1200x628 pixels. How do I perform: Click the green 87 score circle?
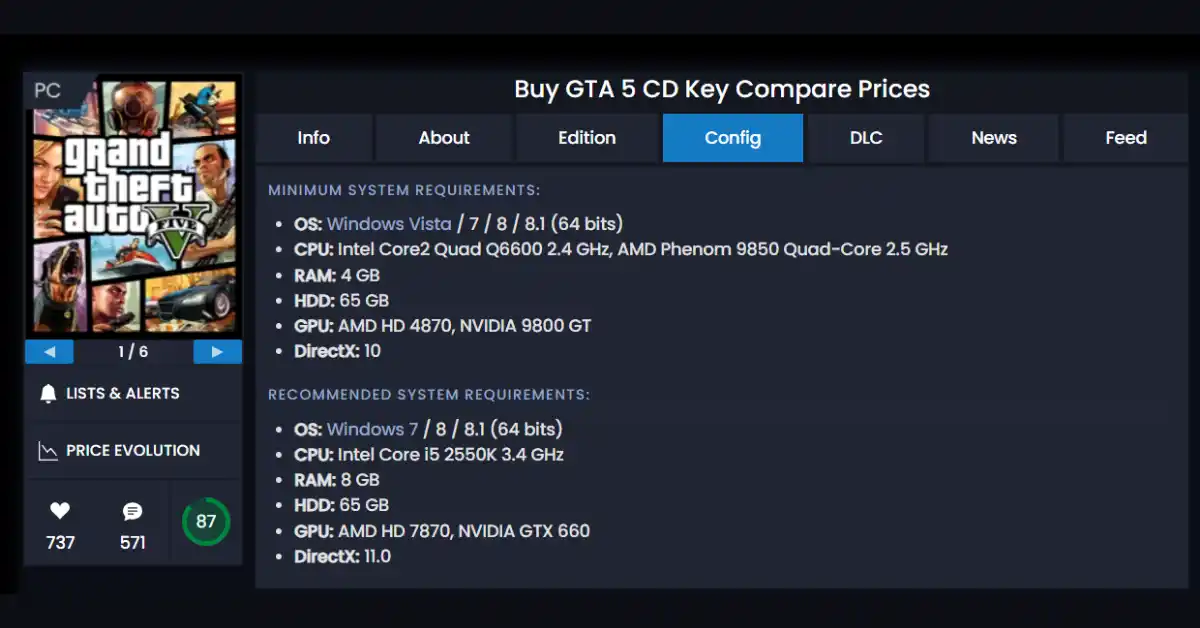206,522
